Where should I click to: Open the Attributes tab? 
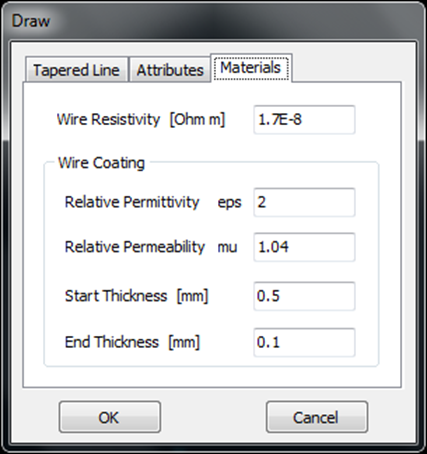pos(170,70)
